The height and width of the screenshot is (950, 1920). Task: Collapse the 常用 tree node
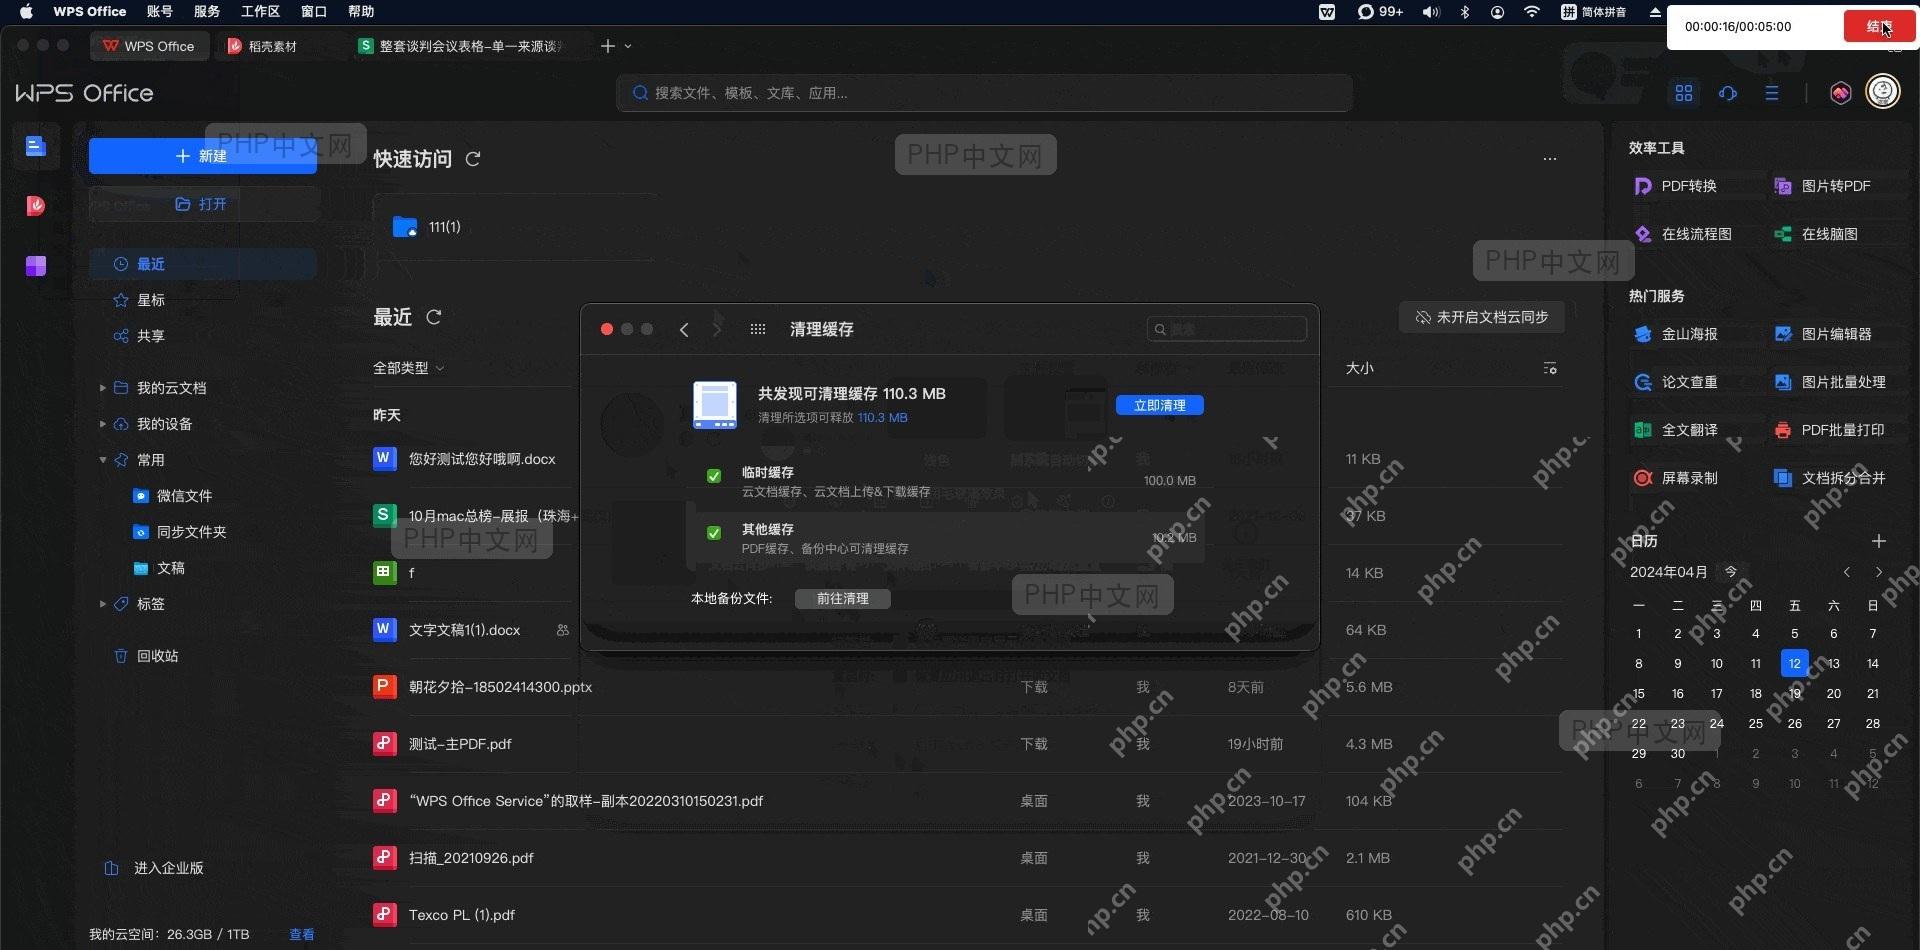coord(102,460)
